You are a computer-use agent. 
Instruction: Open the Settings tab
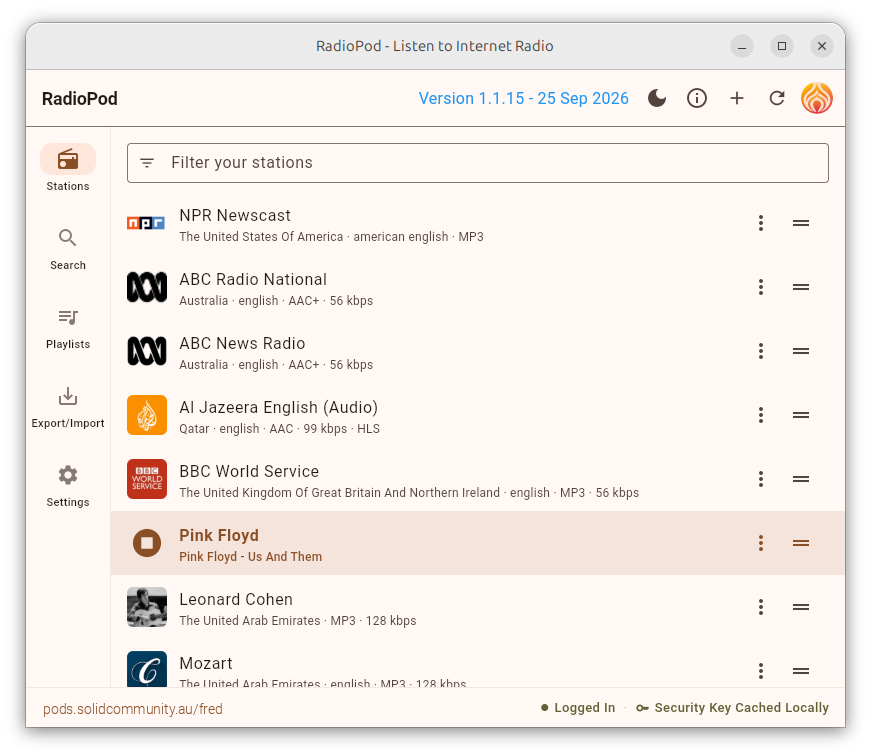click(x=68, y=486)
